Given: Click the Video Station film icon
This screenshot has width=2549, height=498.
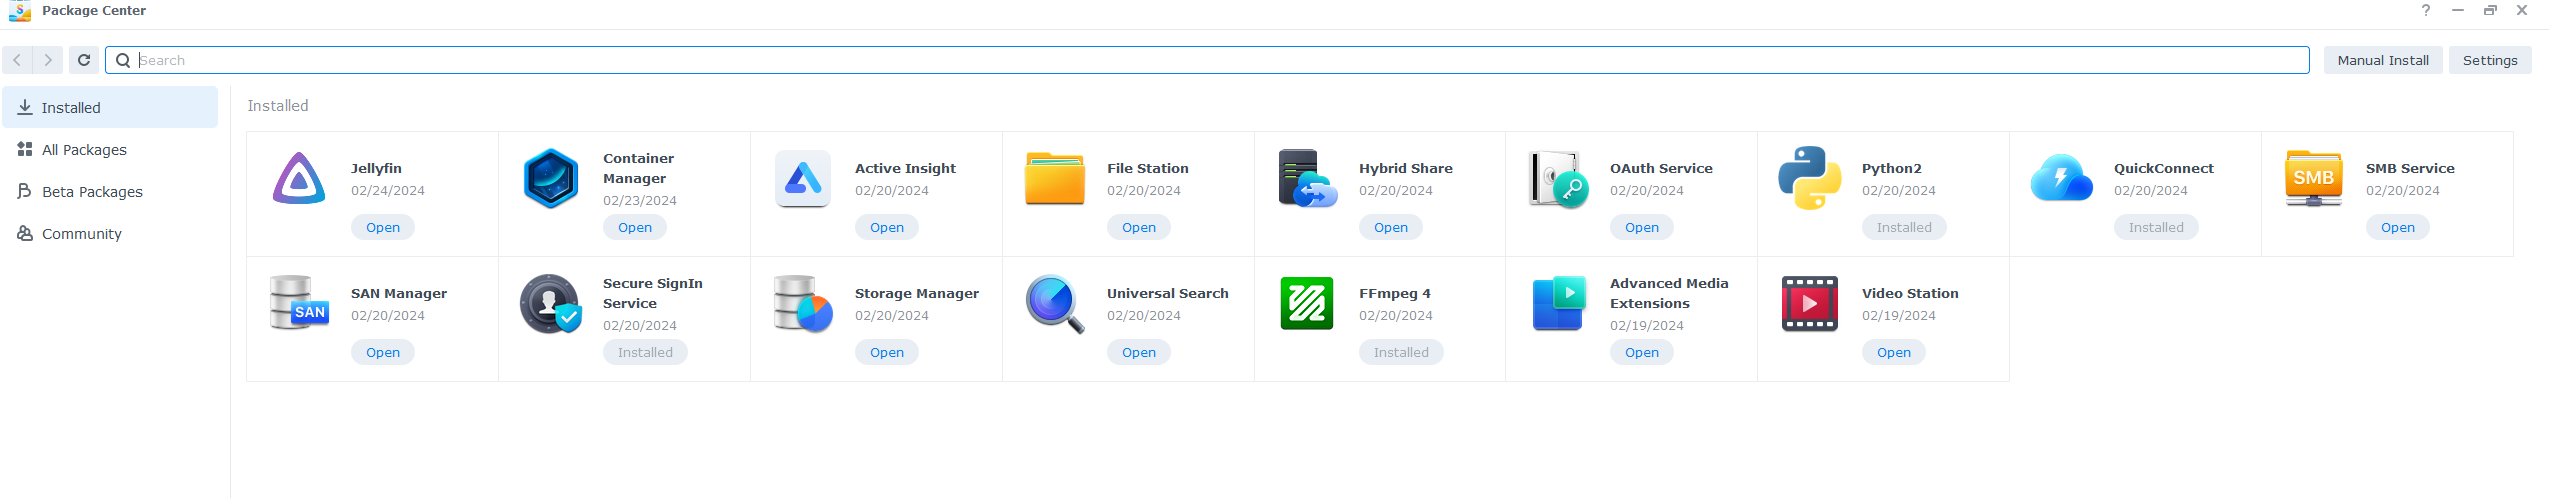Looking at the screenshot, I should click(x=1809, y=304).
